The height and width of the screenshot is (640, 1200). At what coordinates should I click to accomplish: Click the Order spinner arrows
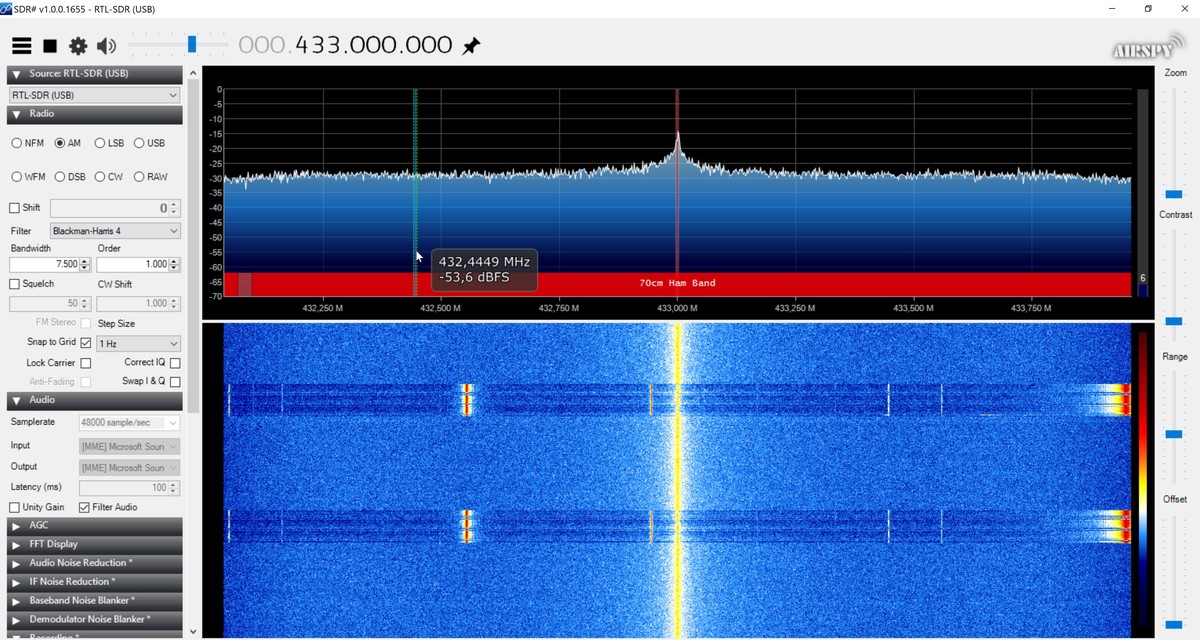click(x=175, y=265)
